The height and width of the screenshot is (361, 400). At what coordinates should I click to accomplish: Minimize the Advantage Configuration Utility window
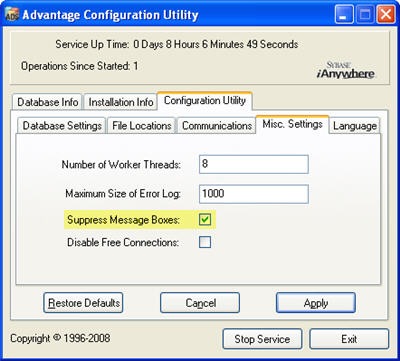click(x=344, y=15)
